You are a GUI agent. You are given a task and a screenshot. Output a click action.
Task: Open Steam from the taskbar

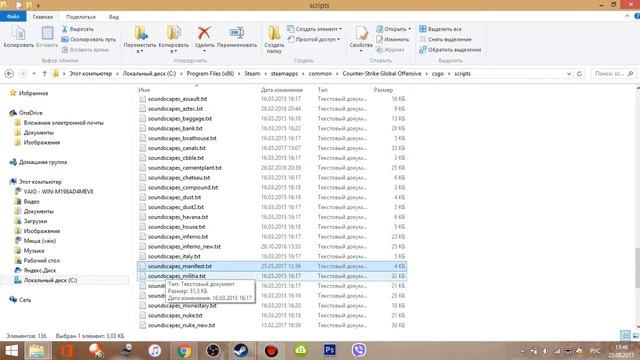241,351
